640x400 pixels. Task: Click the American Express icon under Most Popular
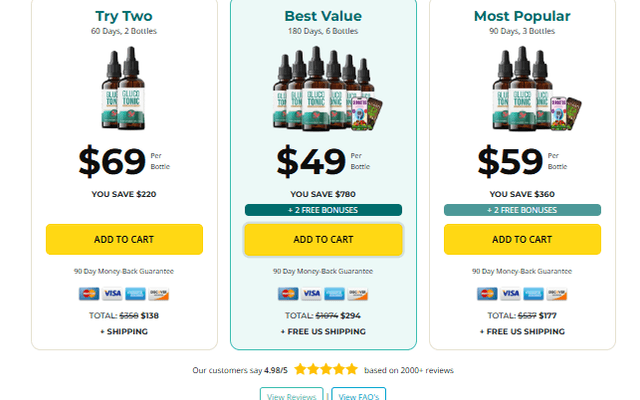pyautogui.click(x=534, y=294)
